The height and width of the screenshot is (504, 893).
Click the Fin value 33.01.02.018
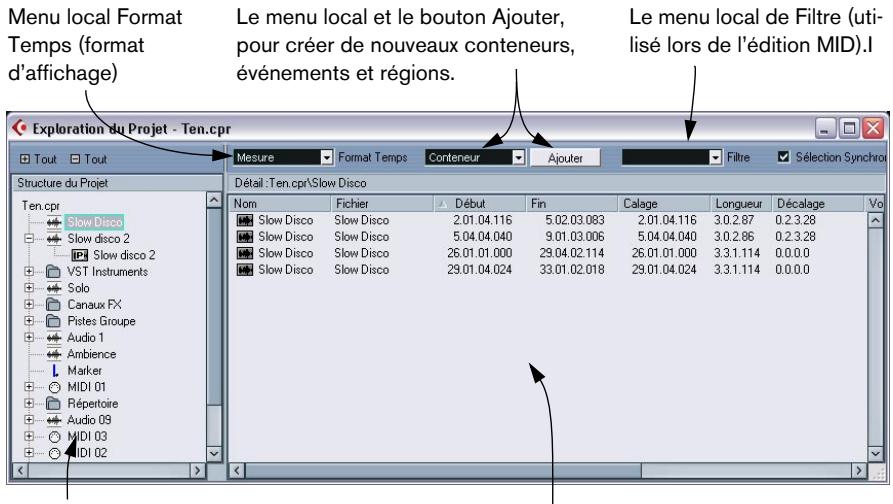click(x=572, y=270)
